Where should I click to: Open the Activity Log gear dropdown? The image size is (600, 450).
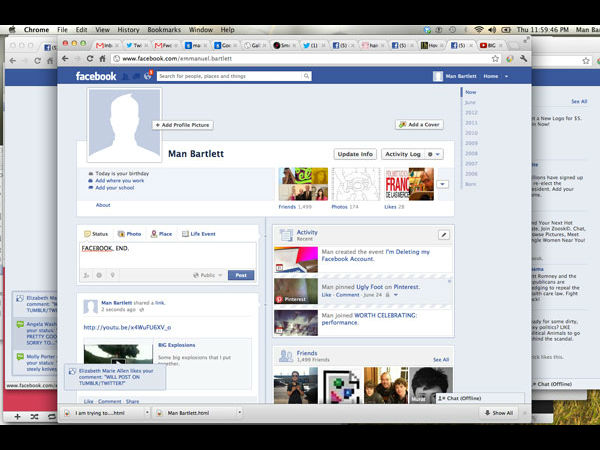(x=434, y=154)
